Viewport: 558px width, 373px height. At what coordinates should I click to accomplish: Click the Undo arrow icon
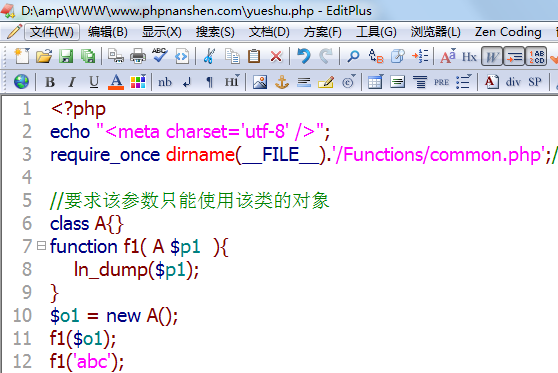[304, 56]
